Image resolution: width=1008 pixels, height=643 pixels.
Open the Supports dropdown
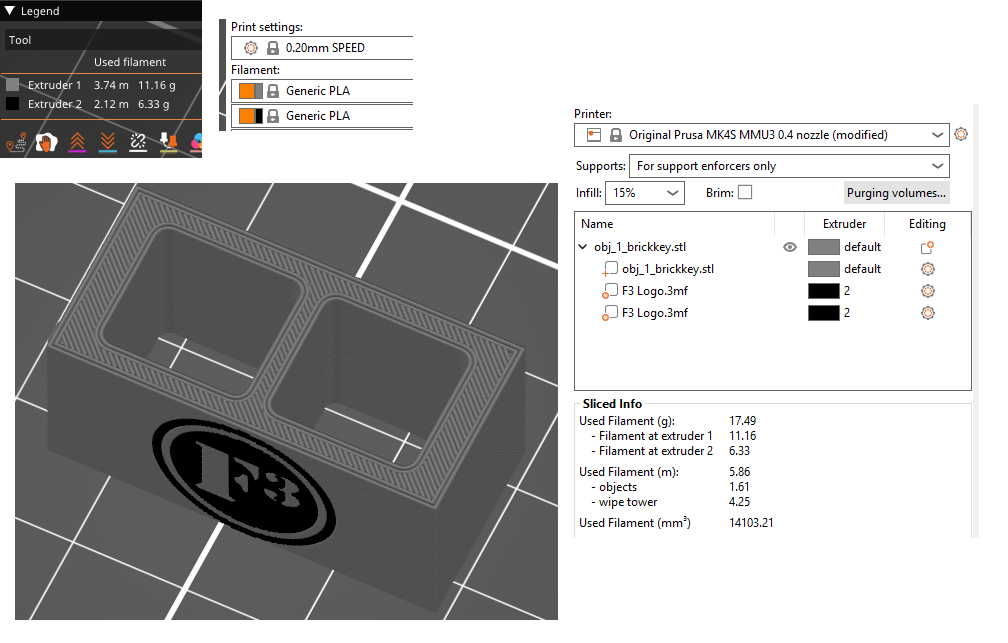coord(789,166)
